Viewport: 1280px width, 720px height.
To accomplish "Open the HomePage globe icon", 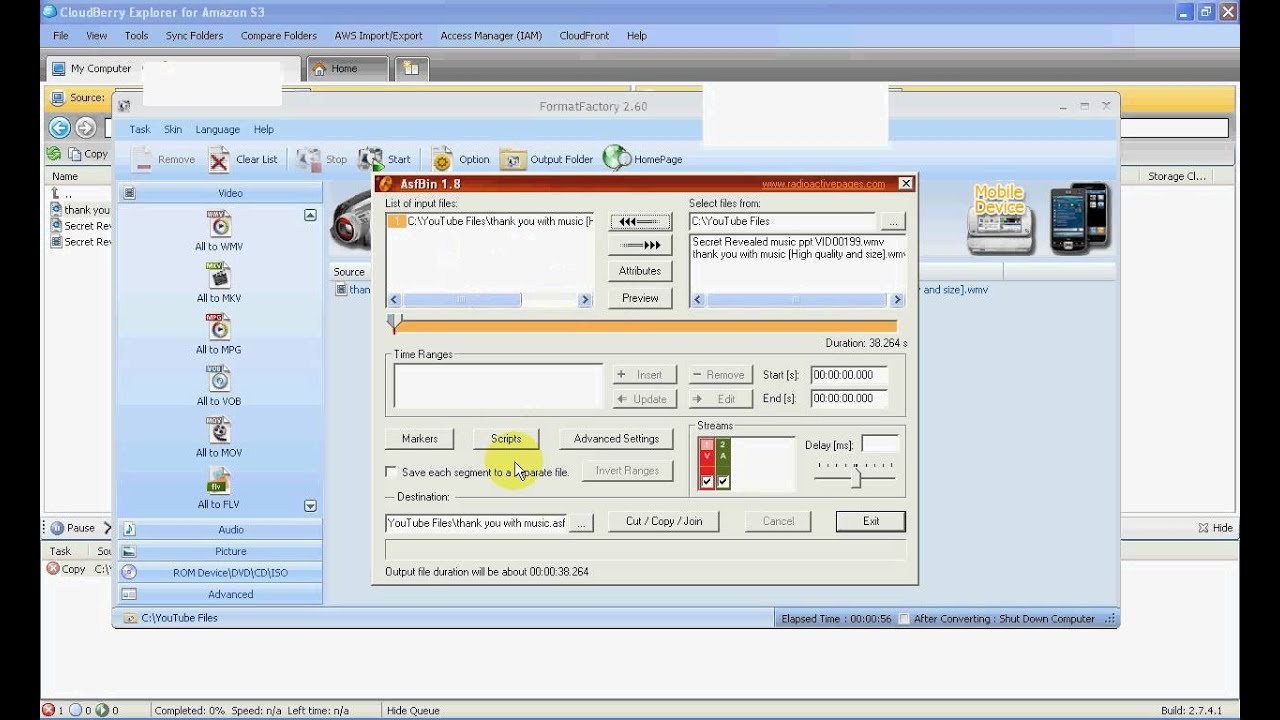I will point(617,158).
